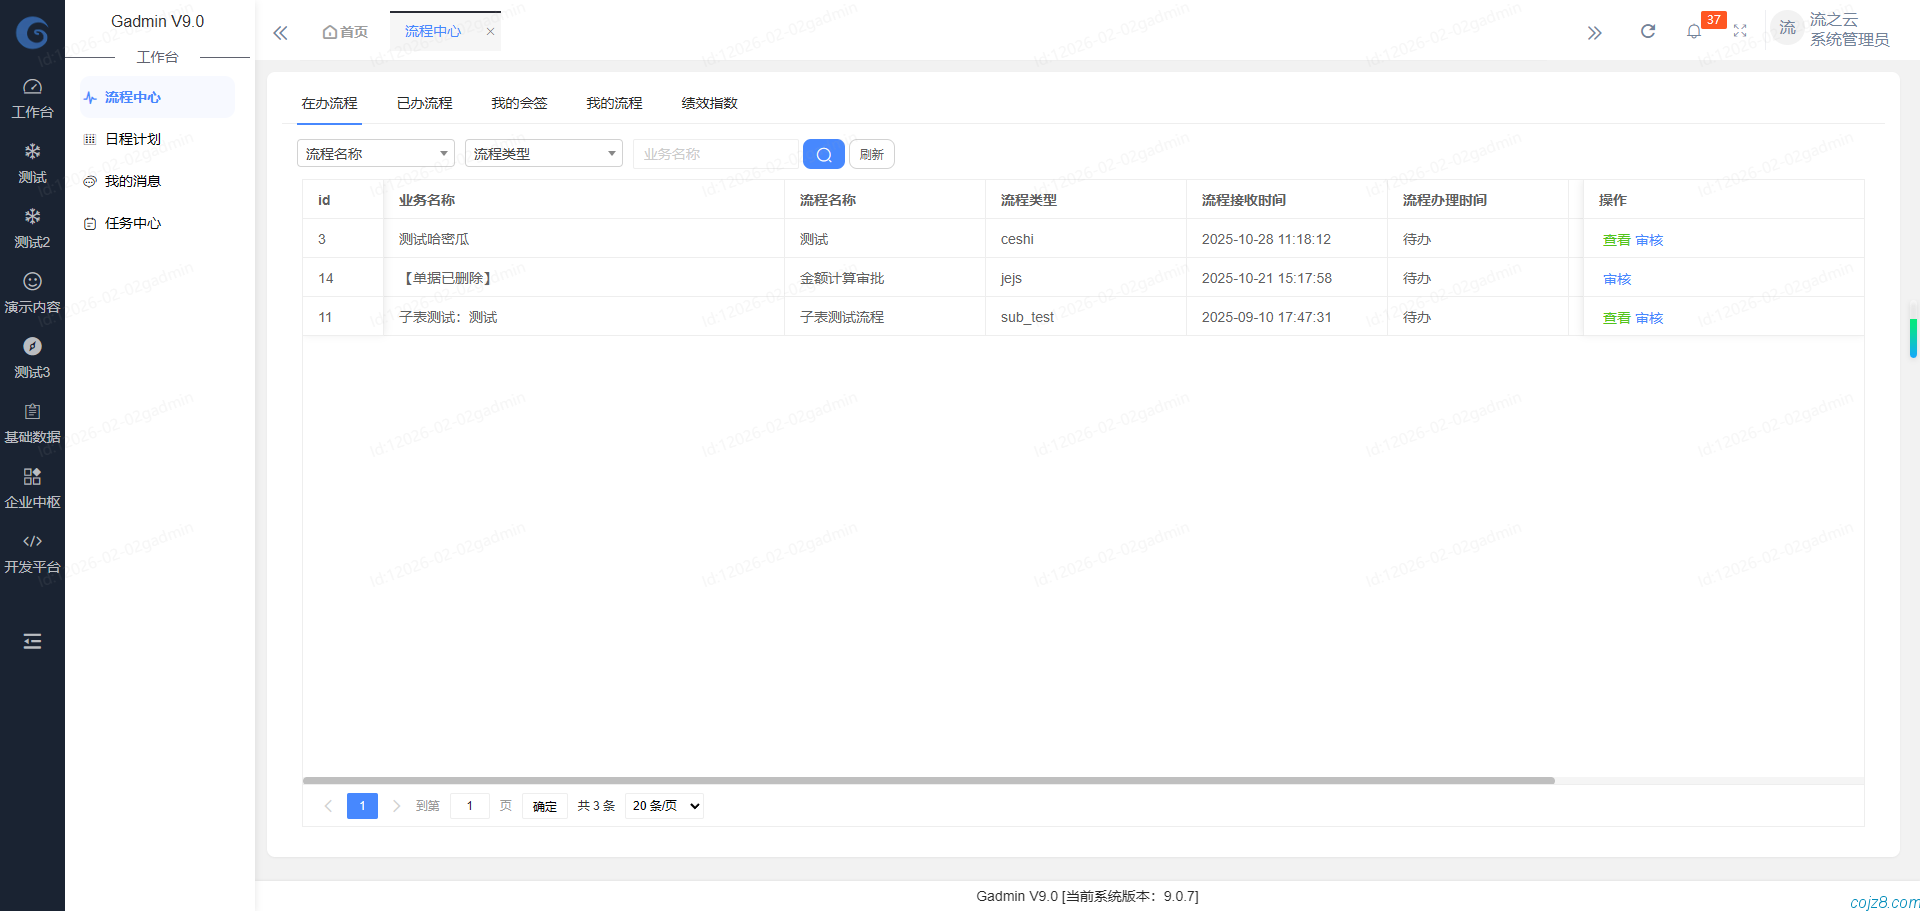Switch to the 首页 tab
This screenshot has width=1920, height=911.
click(344, 31)
